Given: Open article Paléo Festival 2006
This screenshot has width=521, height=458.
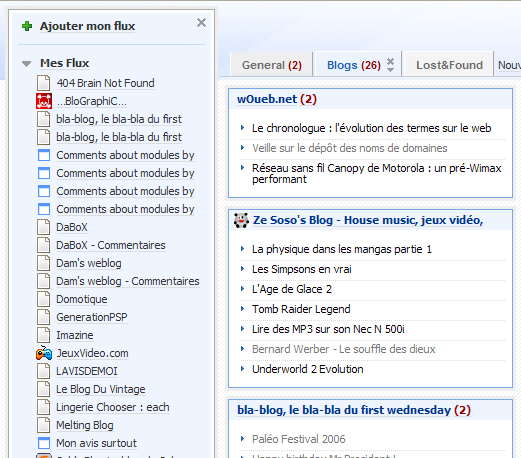Looking at the screenshot, I should point(298,439).
